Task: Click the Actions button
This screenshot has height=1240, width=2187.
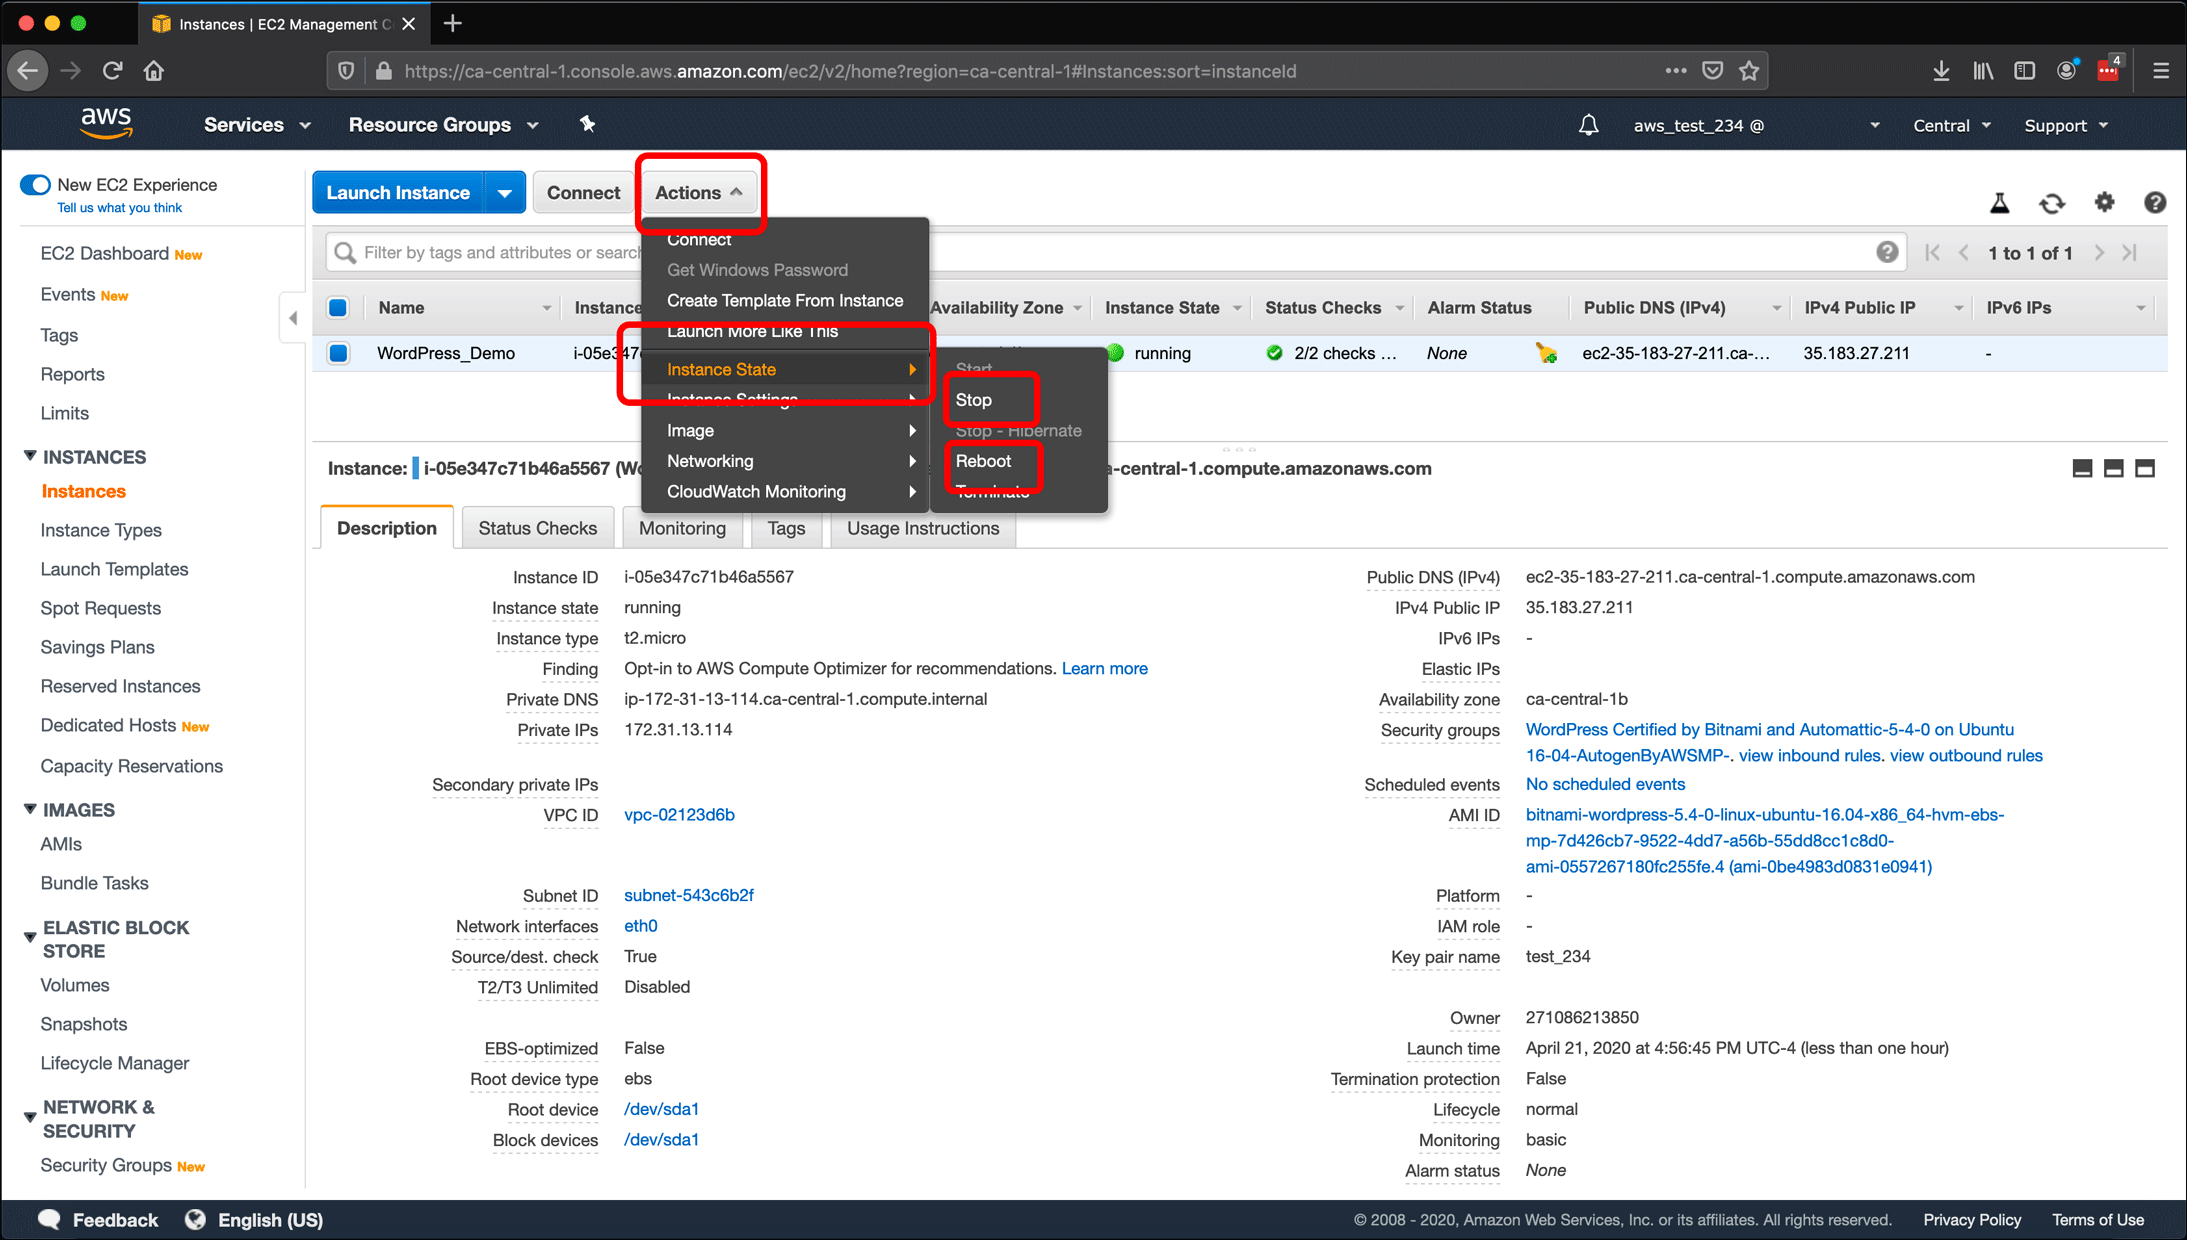Action: tap(699, 193)
